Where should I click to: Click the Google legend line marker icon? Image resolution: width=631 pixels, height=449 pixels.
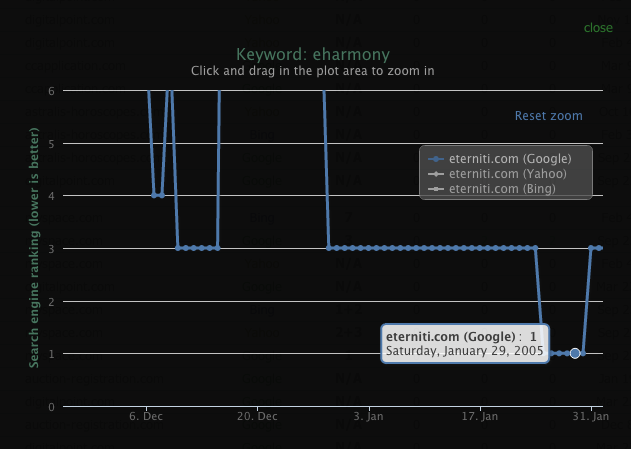coord(436,159)
